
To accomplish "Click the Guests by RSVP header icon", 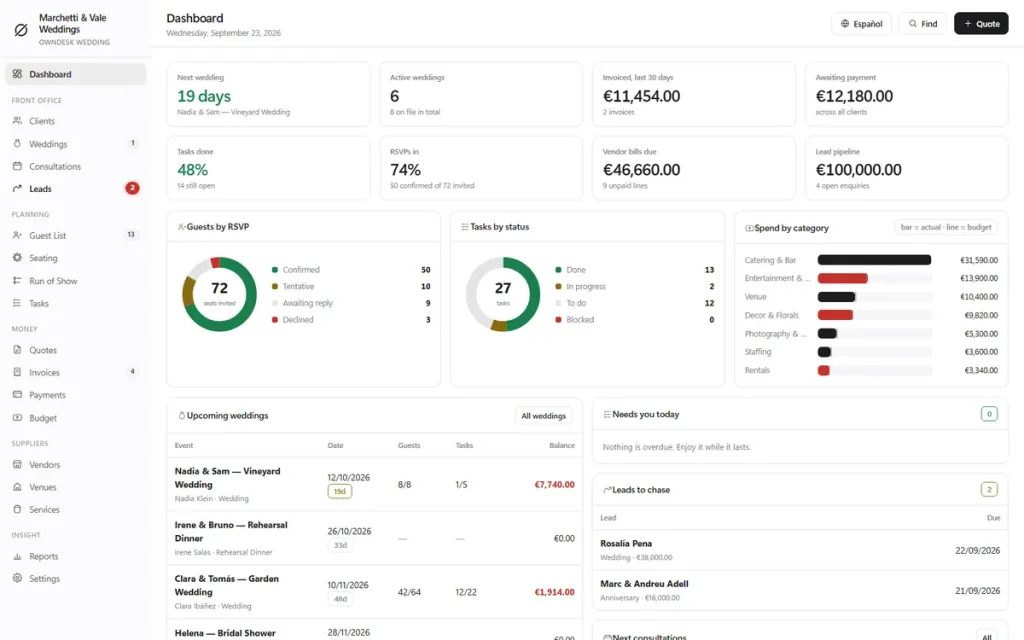I will pos(181,227).
